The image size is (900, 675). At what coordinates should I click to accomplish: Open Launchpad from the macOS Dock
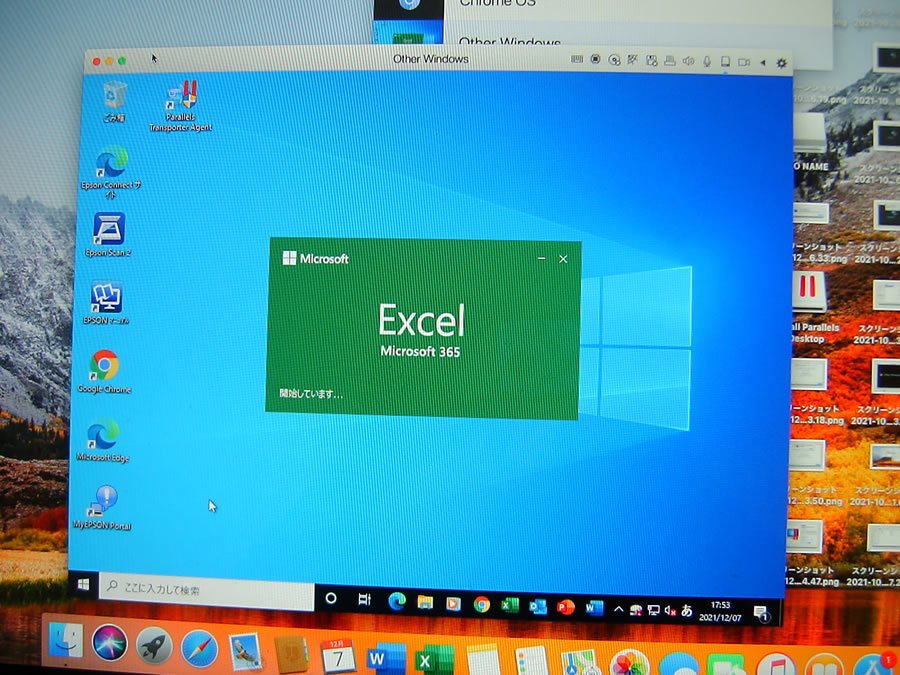coord(154,646)
